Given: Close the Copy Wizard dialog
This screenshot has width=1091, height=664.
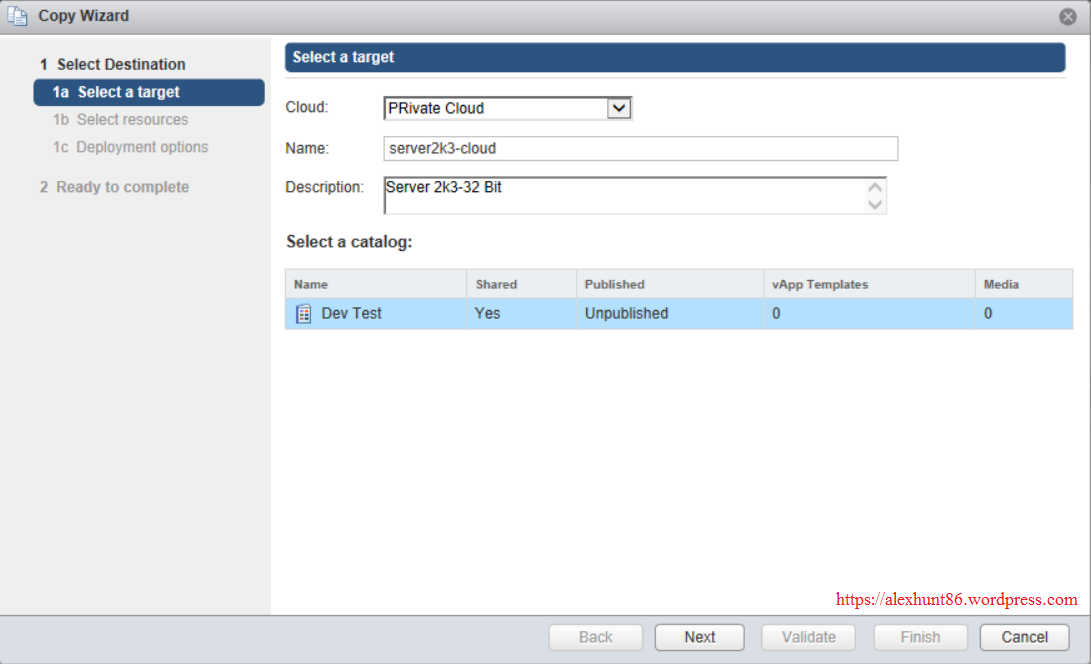Looking at the screenshot, I should [x=1067, y=17].
